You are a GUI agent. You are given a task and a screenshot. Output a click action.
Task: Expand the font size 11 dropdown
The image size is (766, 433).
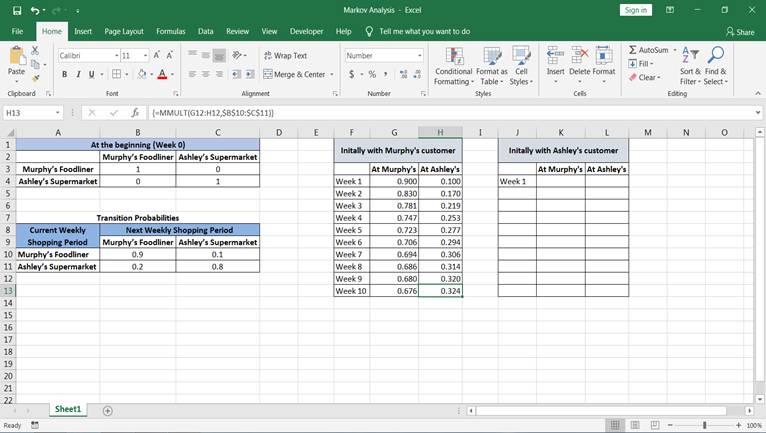[x=145, y=56]
